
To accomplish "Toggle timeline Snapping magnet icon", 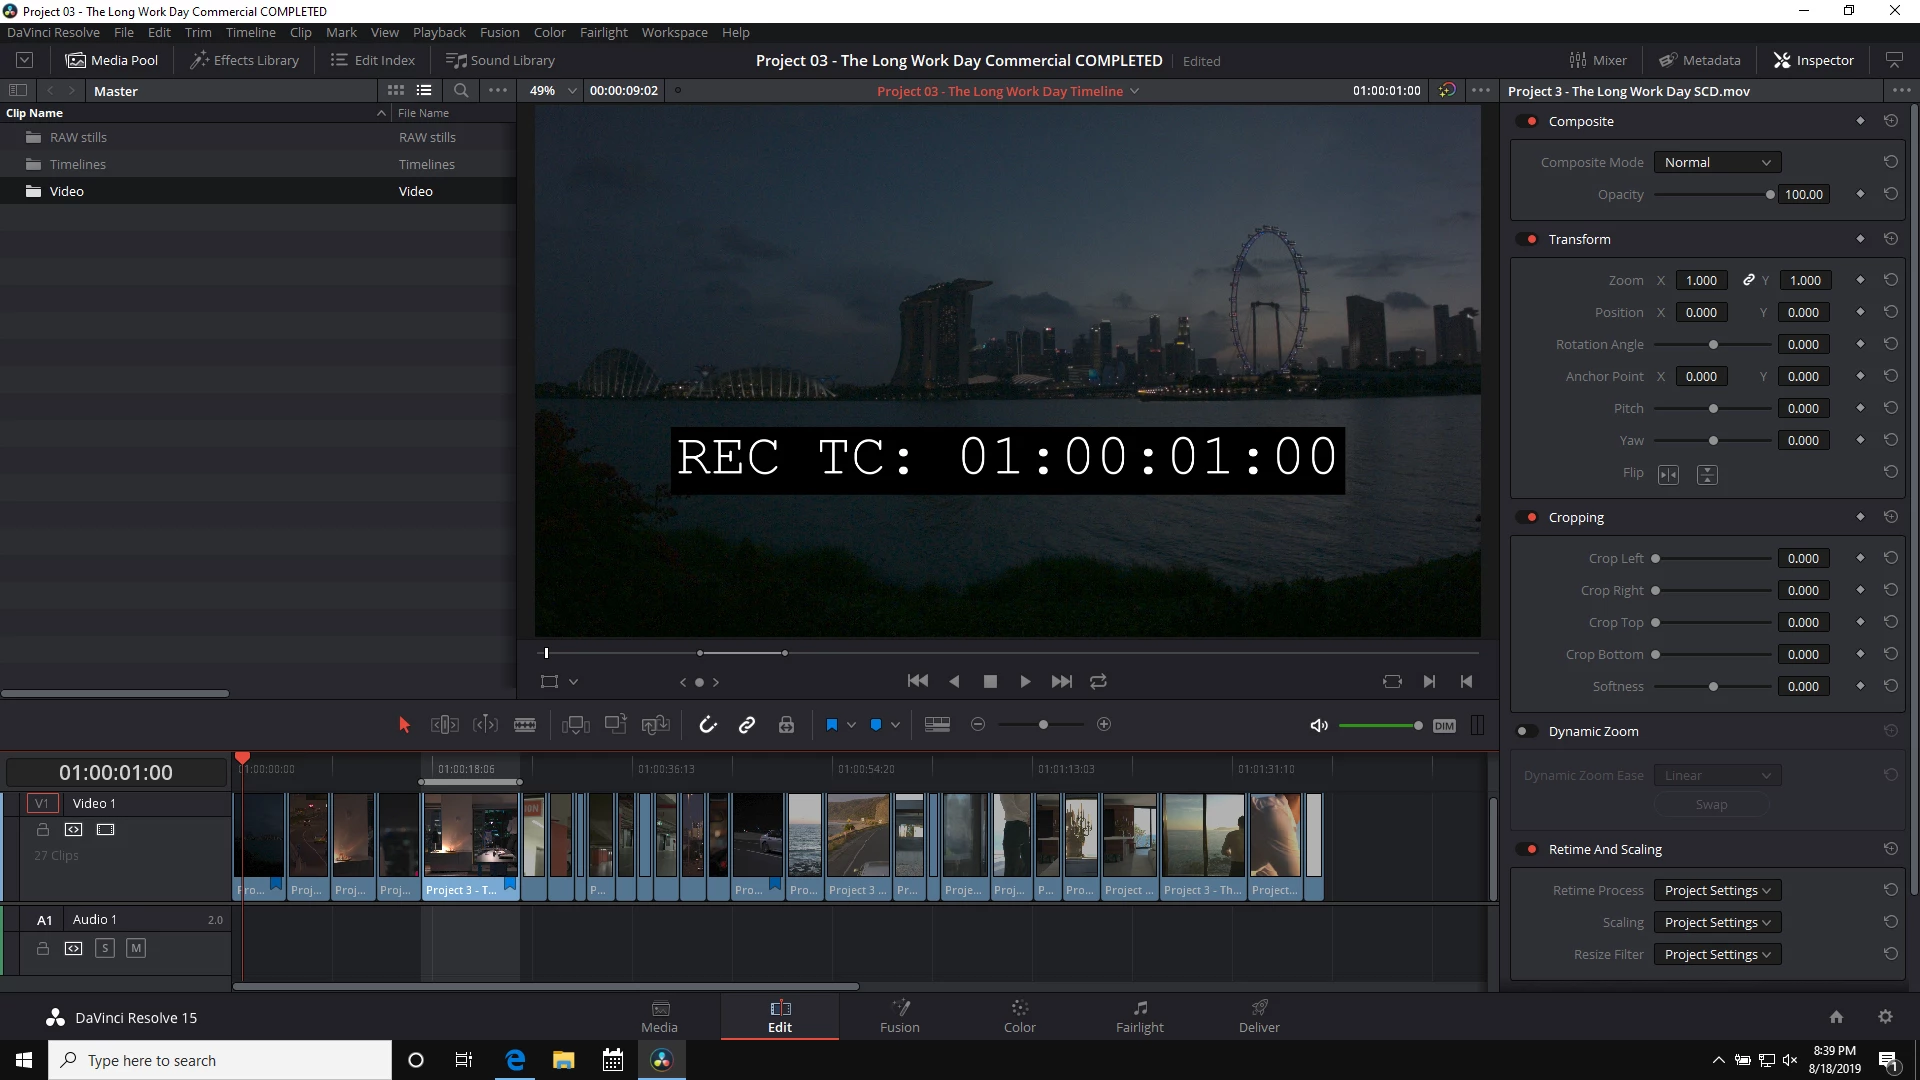I will (707, 725).
